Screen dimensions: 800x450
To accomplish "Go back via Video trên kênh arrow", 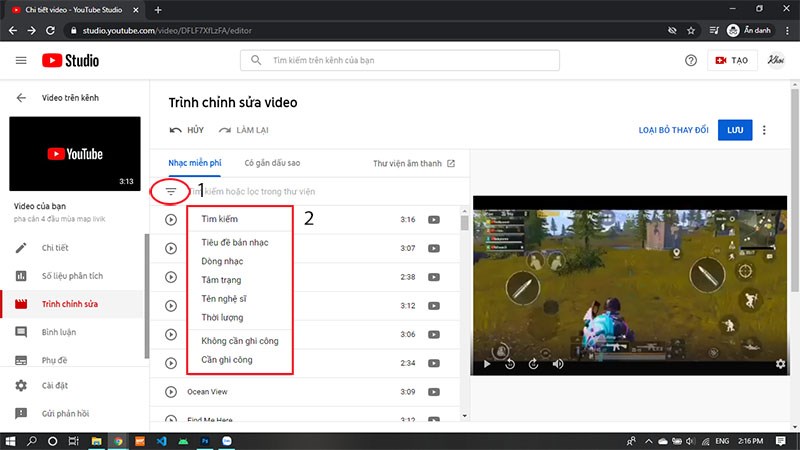I will [x=21, y=97].
